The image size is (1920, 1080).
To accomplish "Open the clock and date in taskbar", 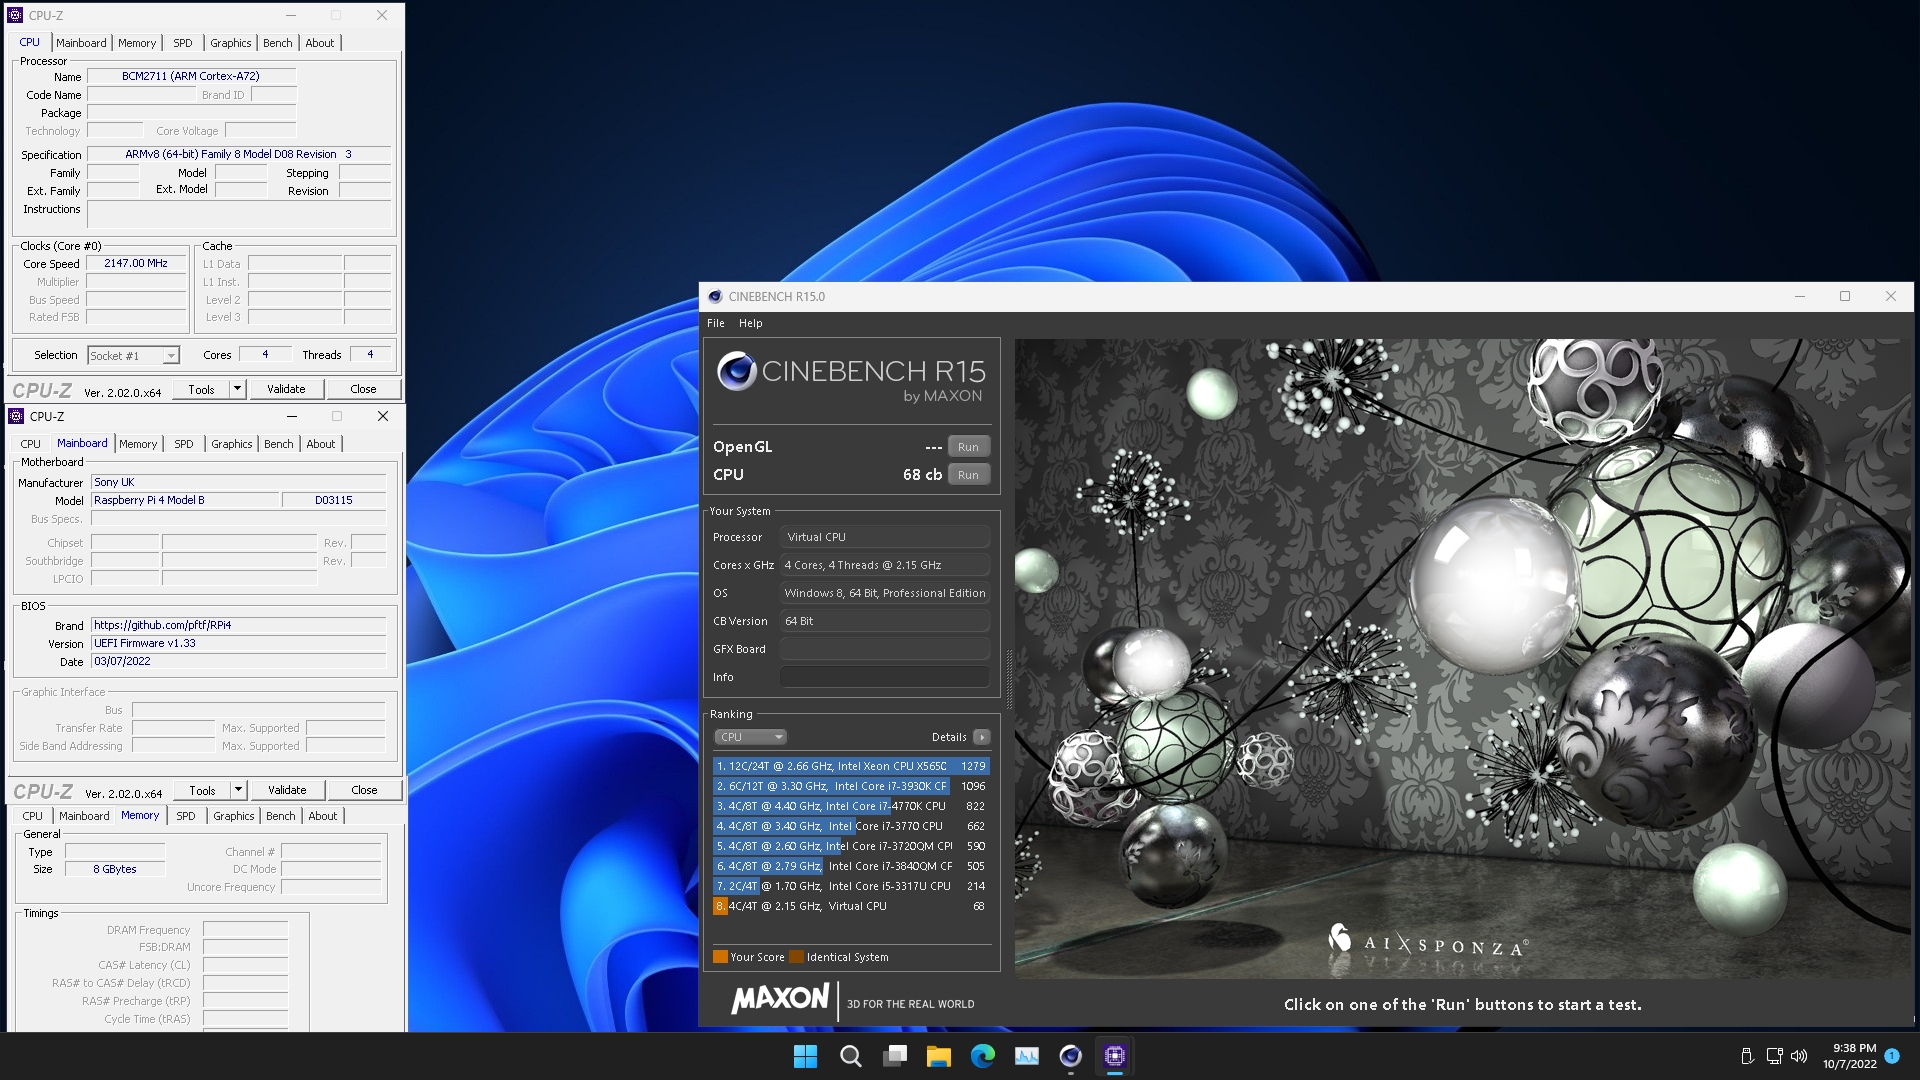I will pos(1849,1056).
